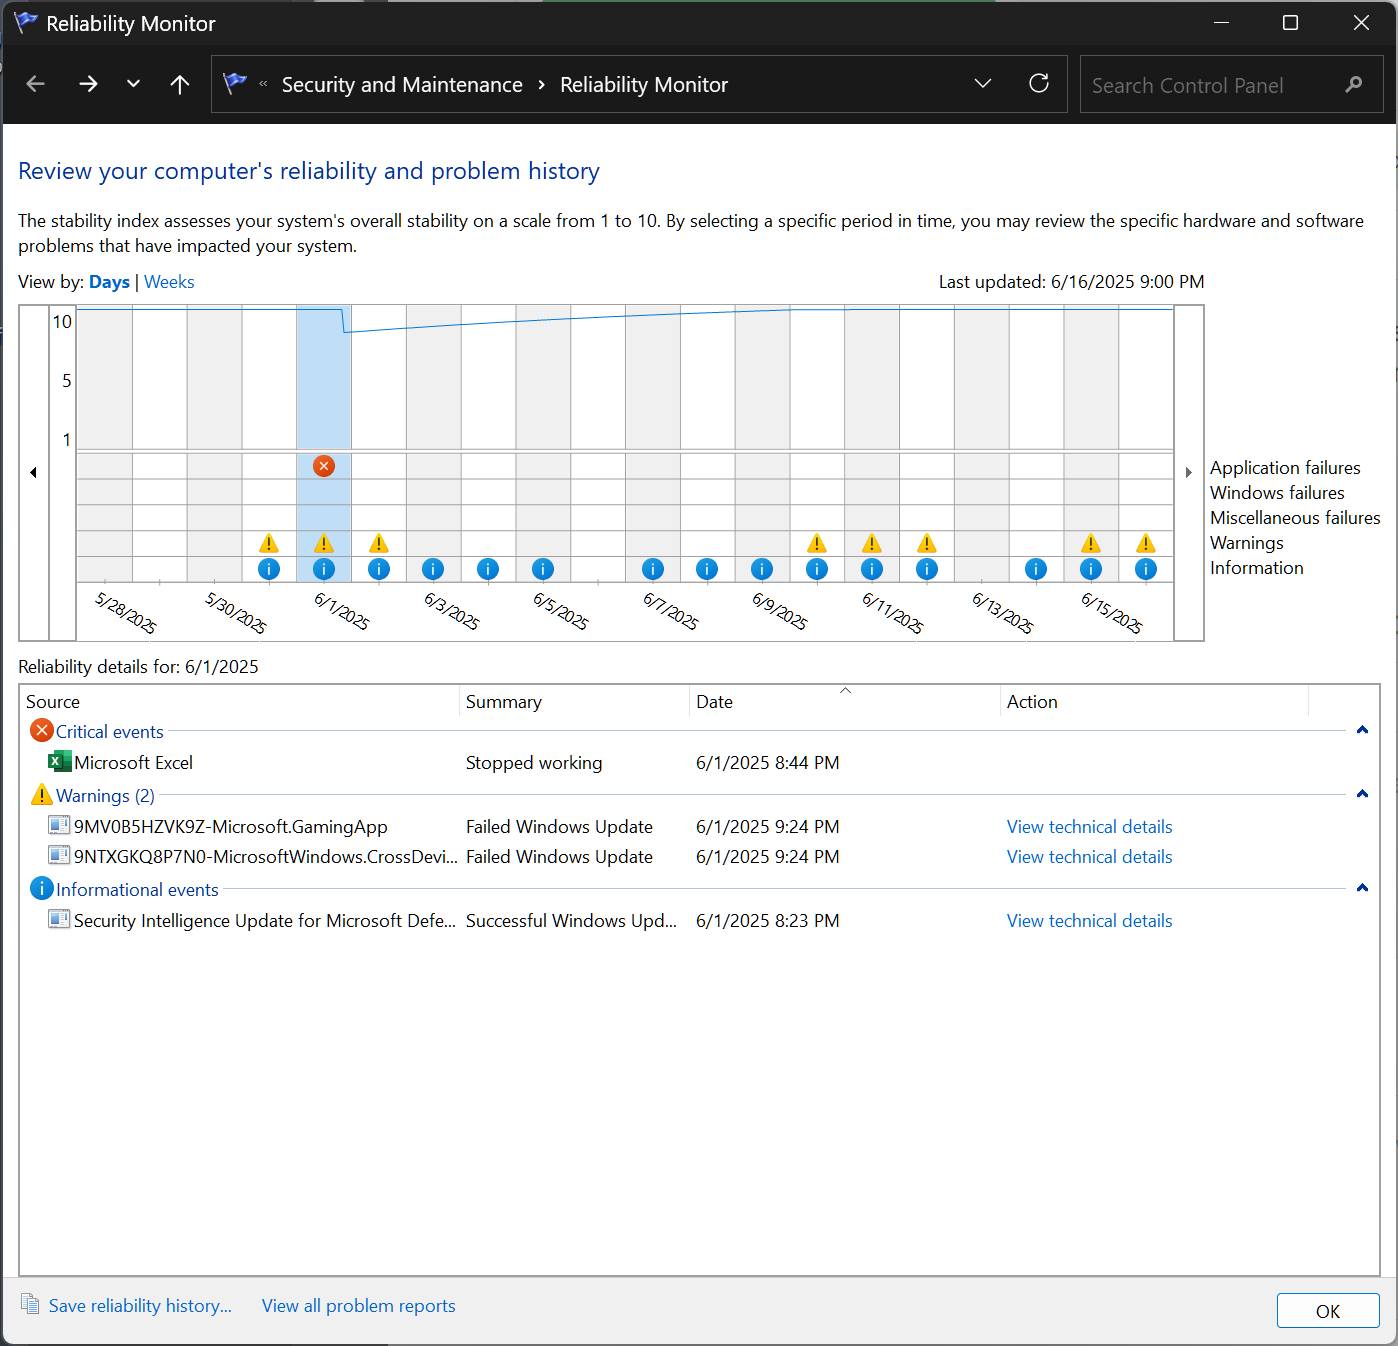
Task: Select the information icon for 6/4/2025
Action: [x=488, y=569]
